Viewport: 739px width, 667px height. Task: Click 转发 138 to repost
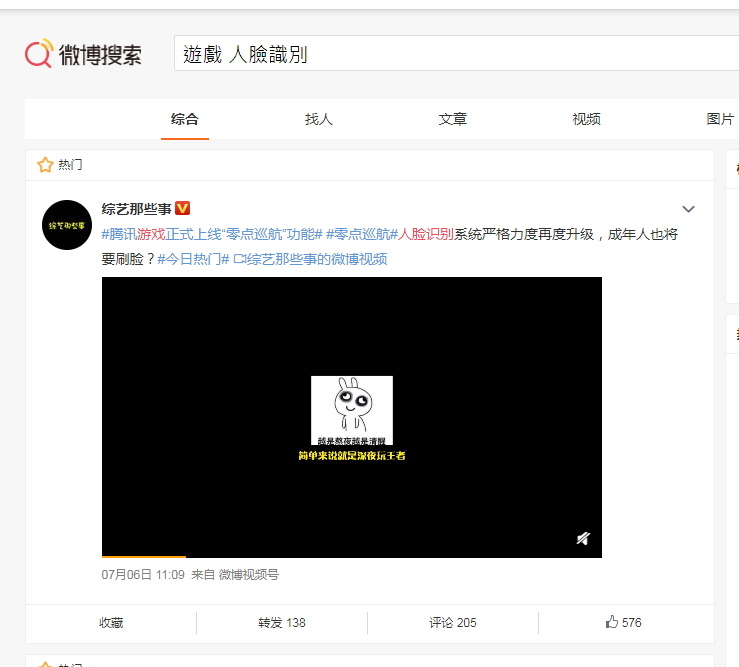point(282,623)
